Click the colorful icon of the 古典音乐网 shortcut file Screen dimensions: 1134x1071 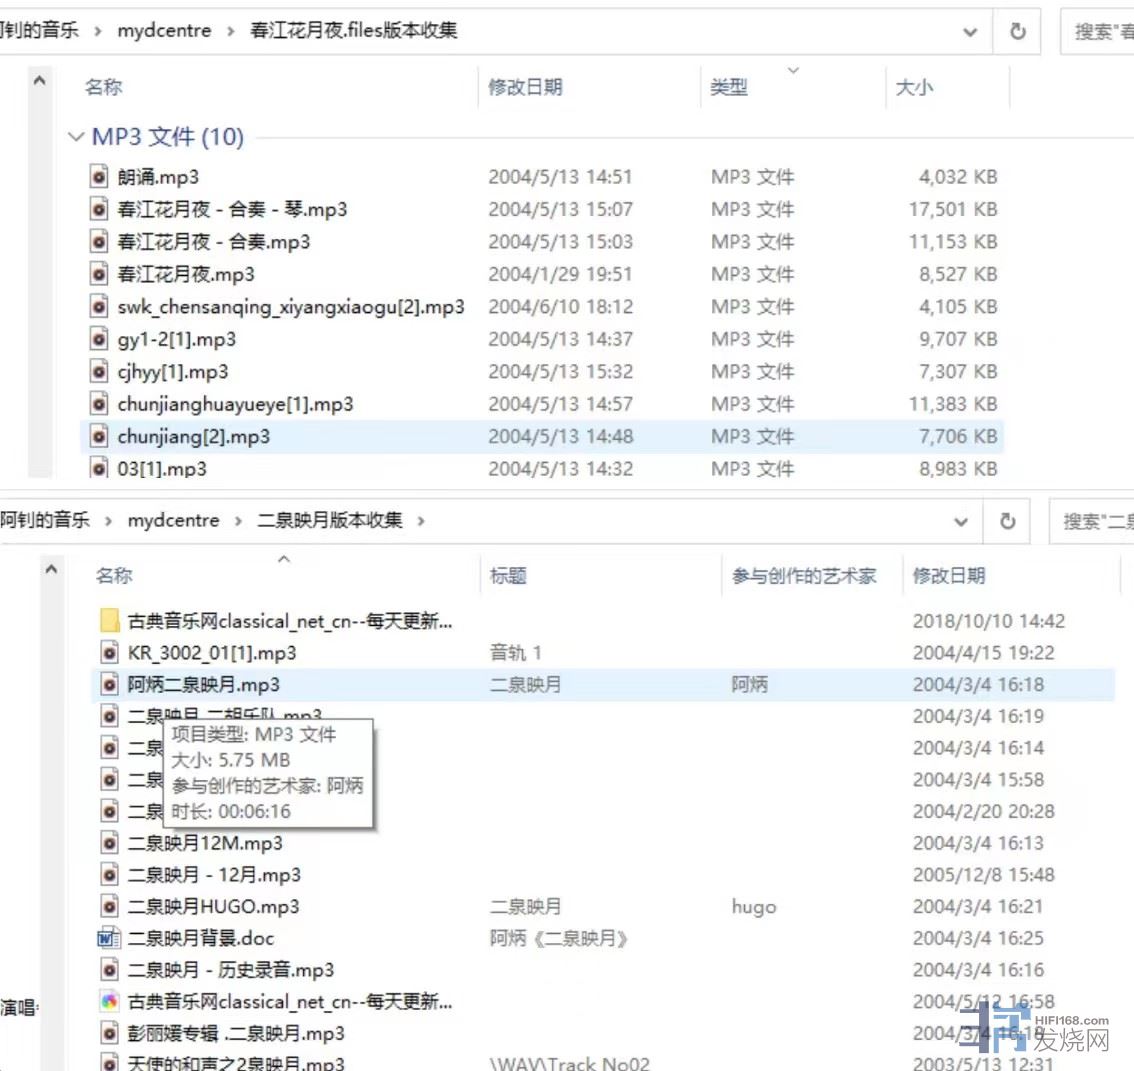pos(110,1001)
